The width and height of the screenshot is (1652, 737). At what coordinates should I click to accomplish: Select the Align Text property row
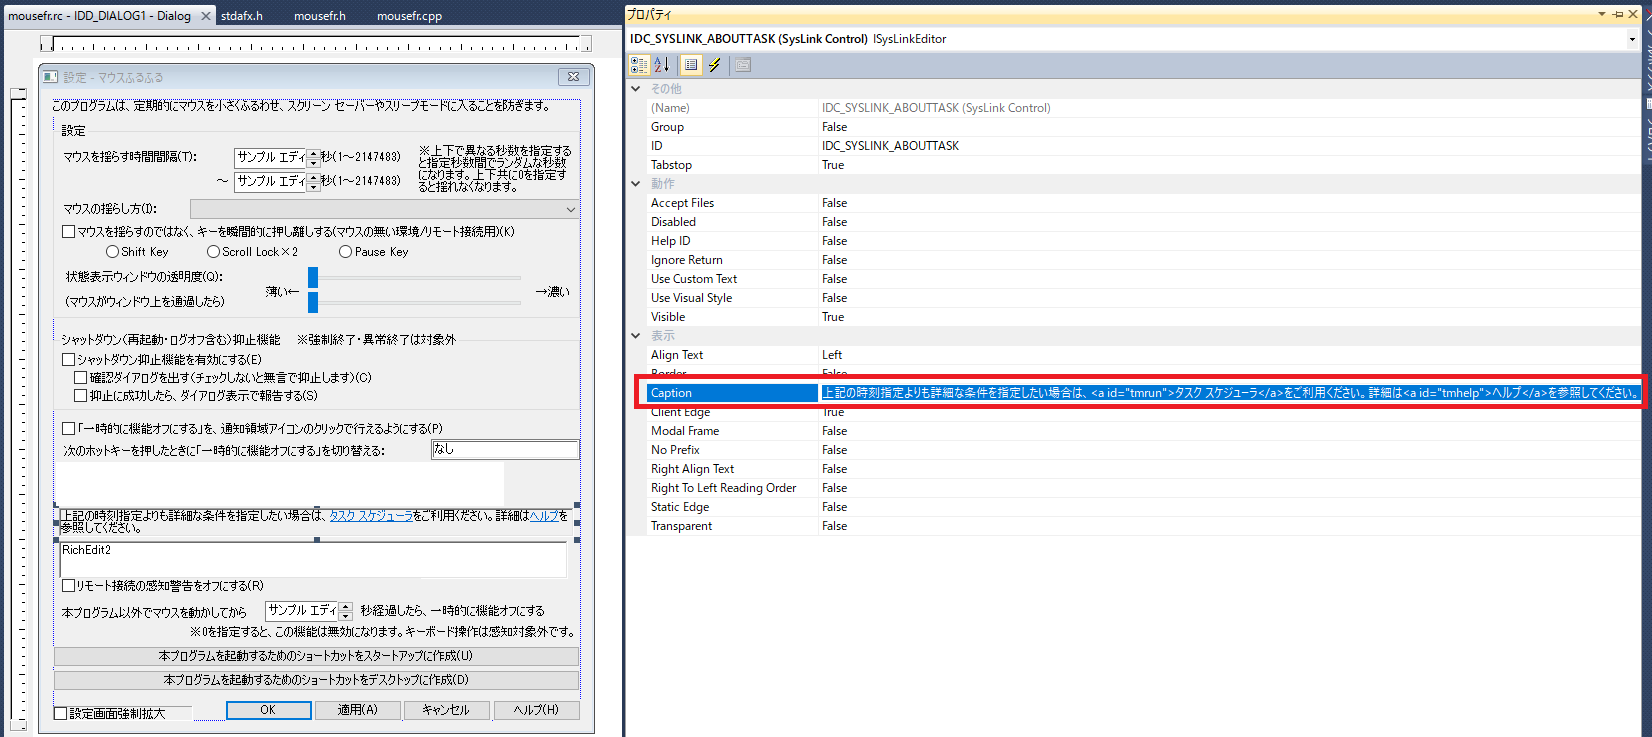1143,355
